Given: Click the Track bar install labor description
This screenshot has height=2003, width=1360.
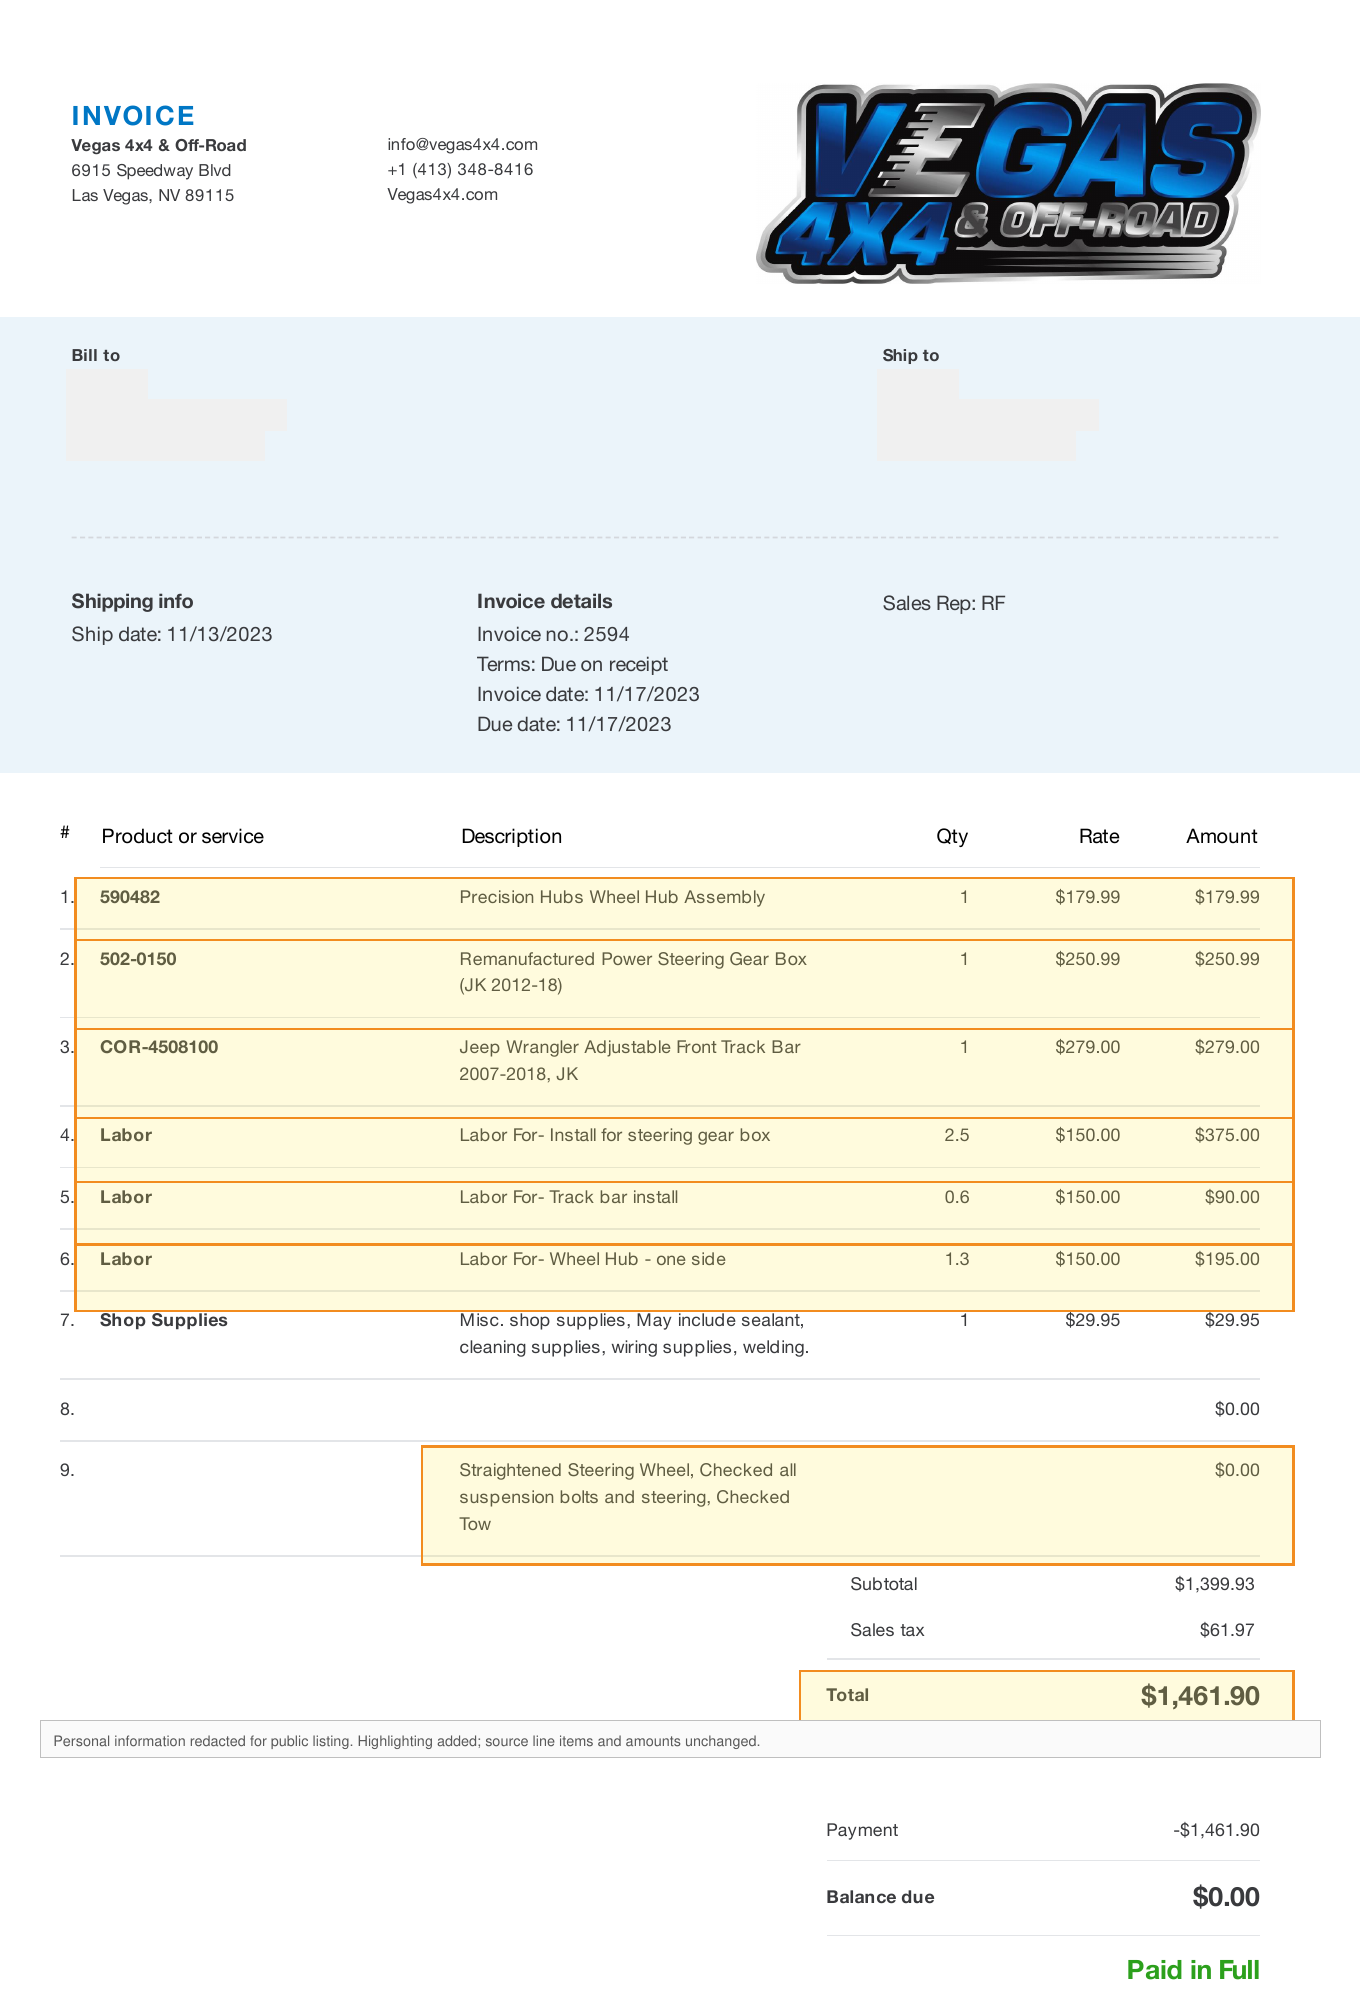Looking at the screenshot, I should click(569, 1197).
